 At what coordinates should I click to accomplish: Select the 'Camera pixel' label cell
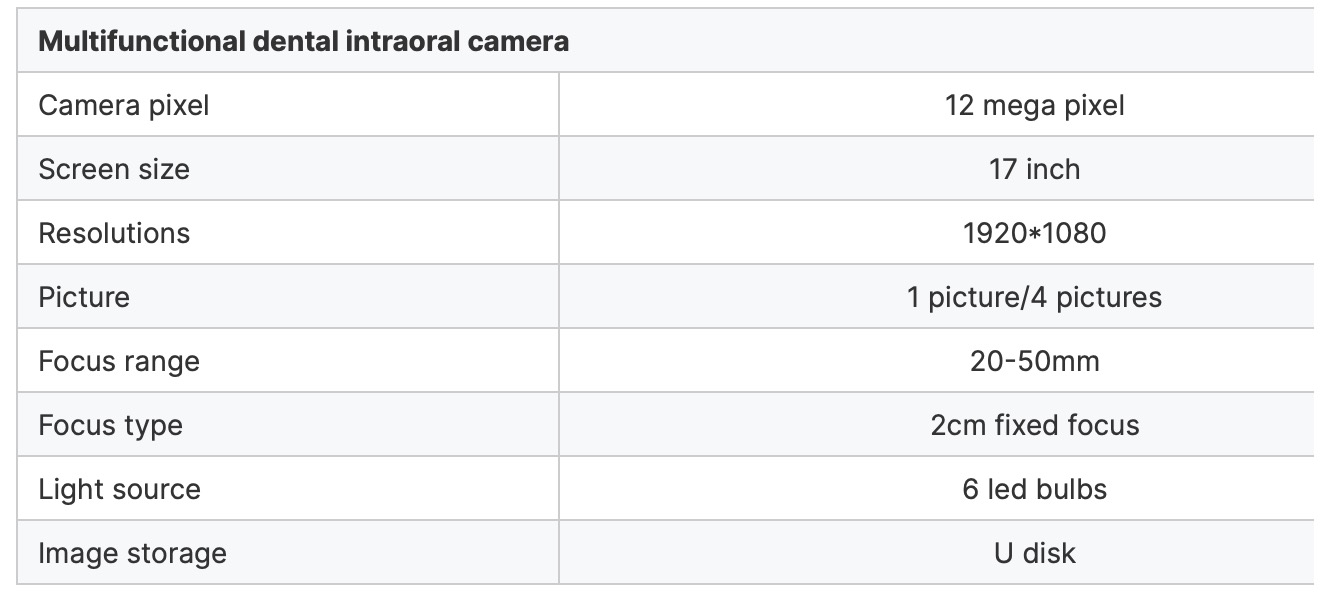124,105
